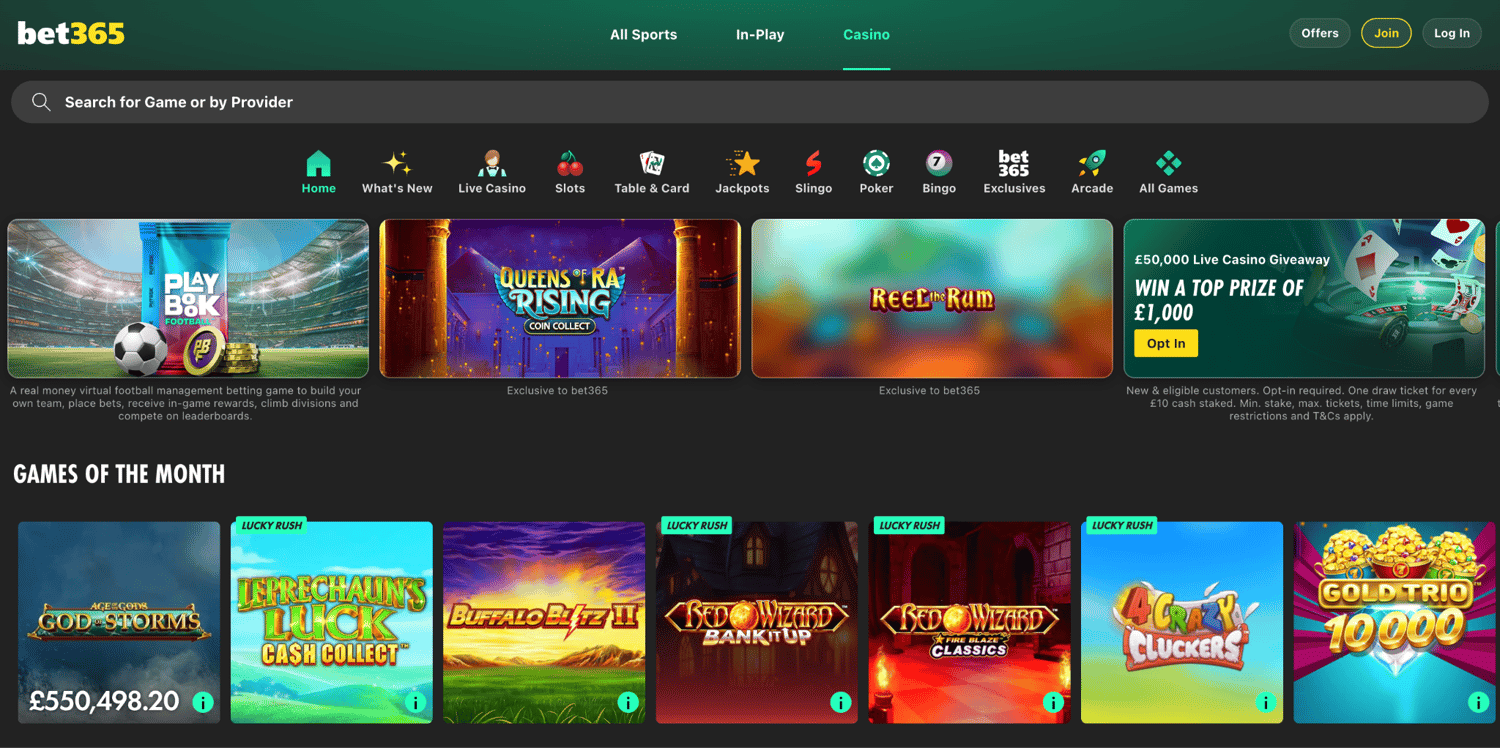The image size is (1500, 748).
Task: Open the Live Casino category
Action: (x=492, y=172)
